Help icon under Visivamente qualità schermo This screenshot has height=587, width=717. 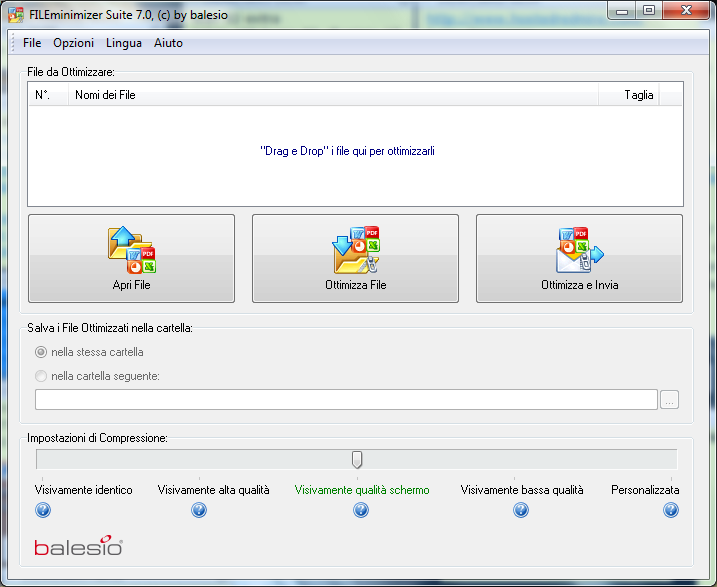(361, 510)
